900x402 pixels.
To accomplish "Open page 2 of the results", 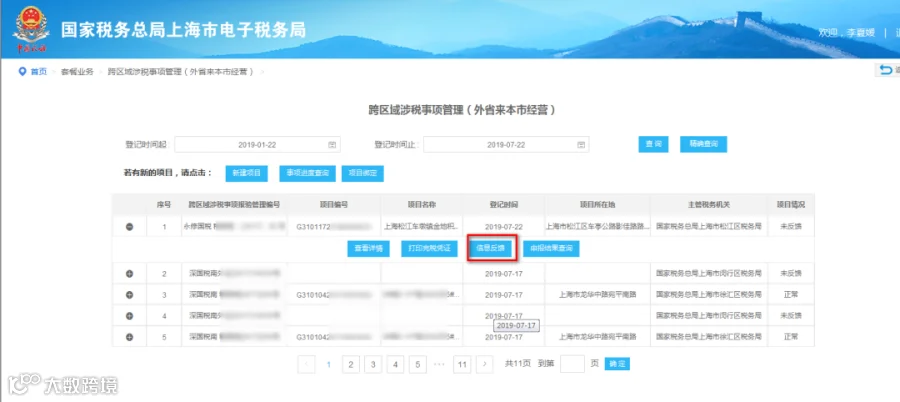I will coord(351,364).
